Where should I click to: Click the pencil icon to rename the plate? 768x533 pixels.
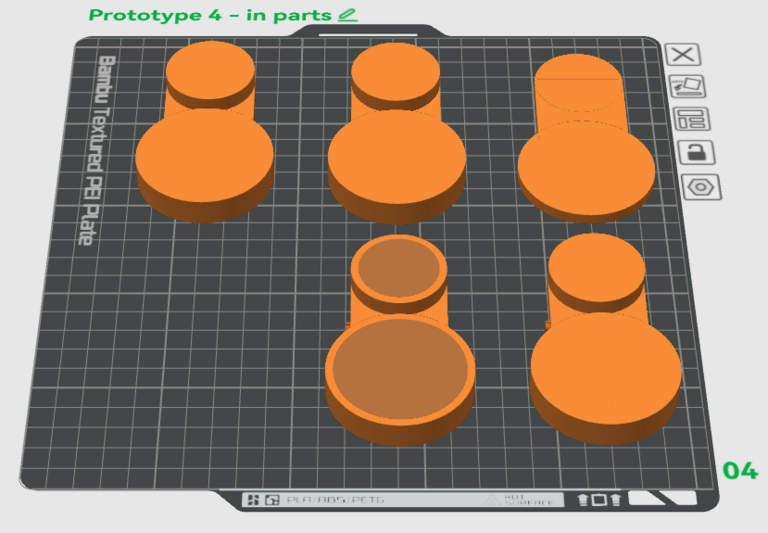pyautogui.click(x=348, y=15)
